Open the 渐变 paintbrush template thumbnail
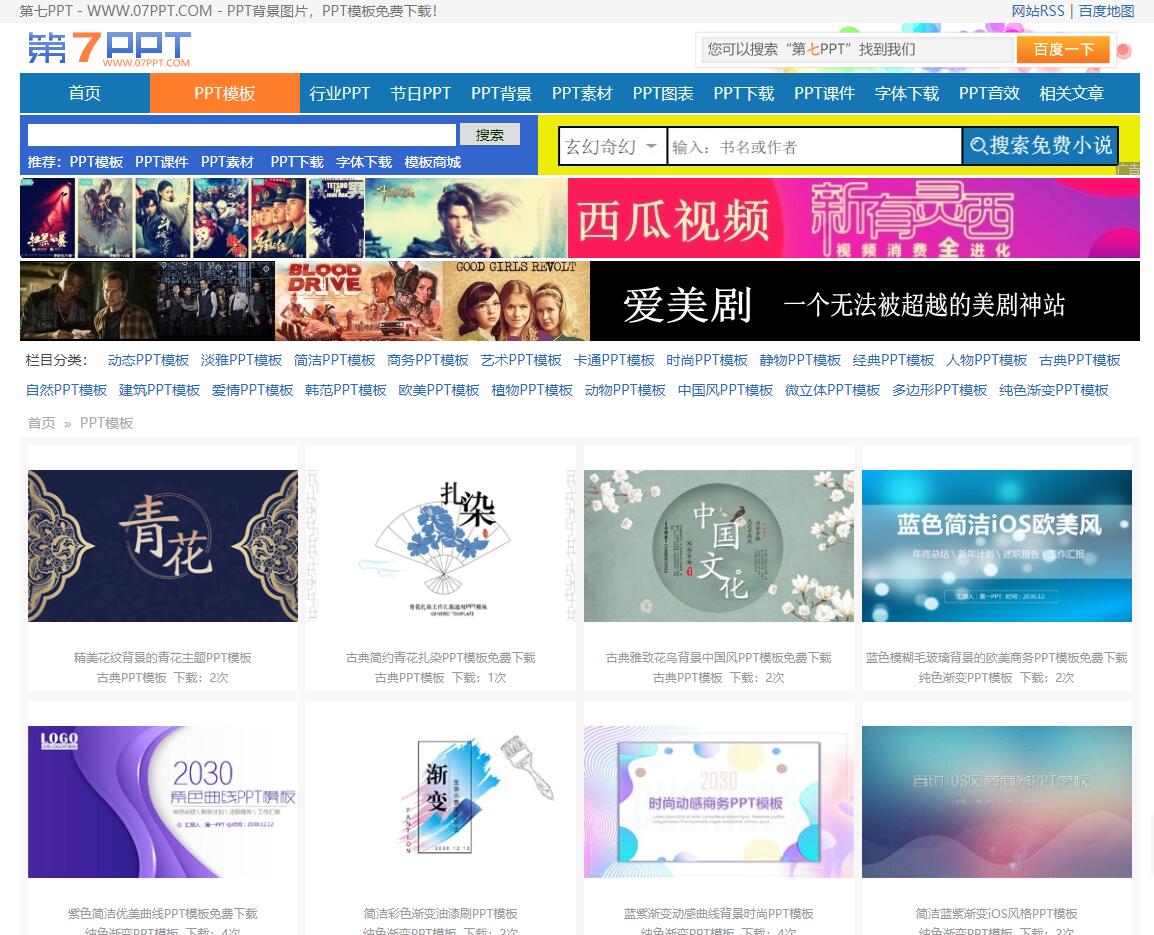 441,802
